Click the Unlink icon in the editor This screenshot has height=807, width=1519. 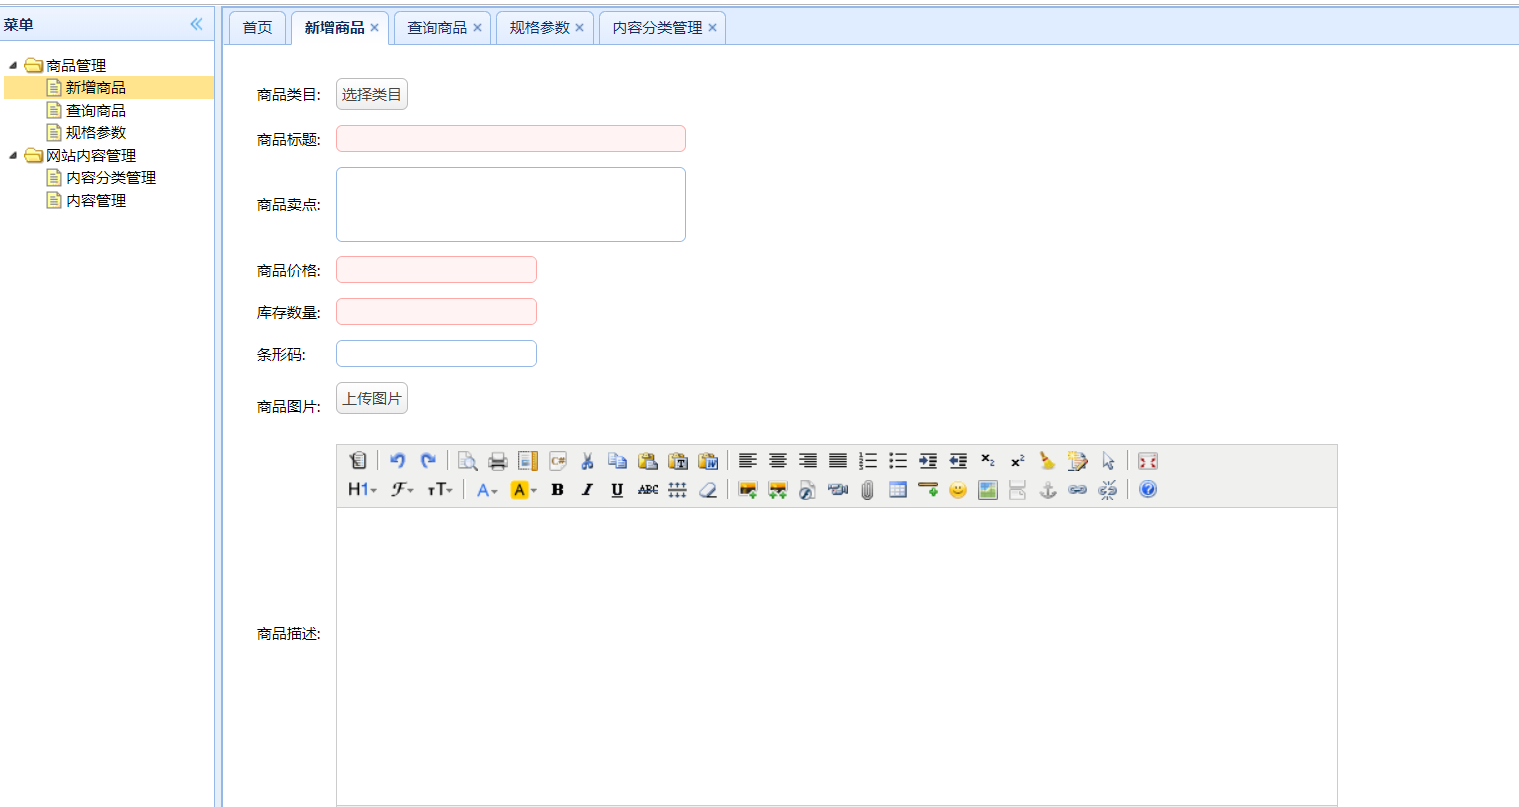pyautogui.click(x=1107, y=489)
